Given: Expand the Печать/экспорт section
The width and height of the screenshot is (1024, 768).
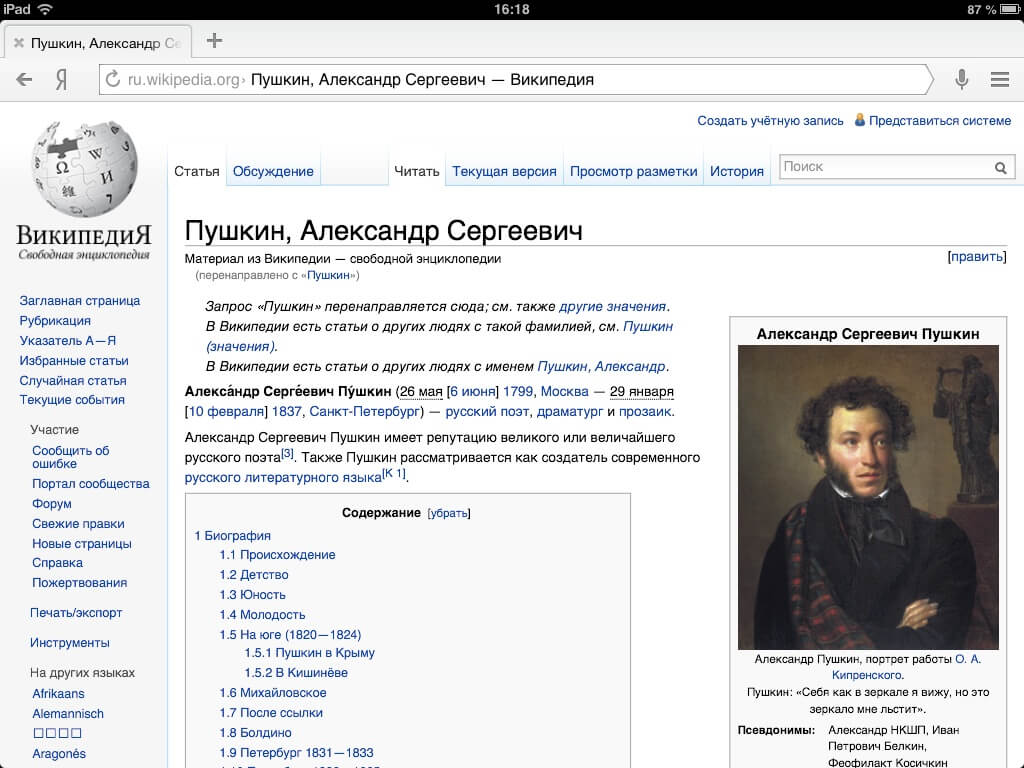Looking at the screenshot, I should pos(76,613).
